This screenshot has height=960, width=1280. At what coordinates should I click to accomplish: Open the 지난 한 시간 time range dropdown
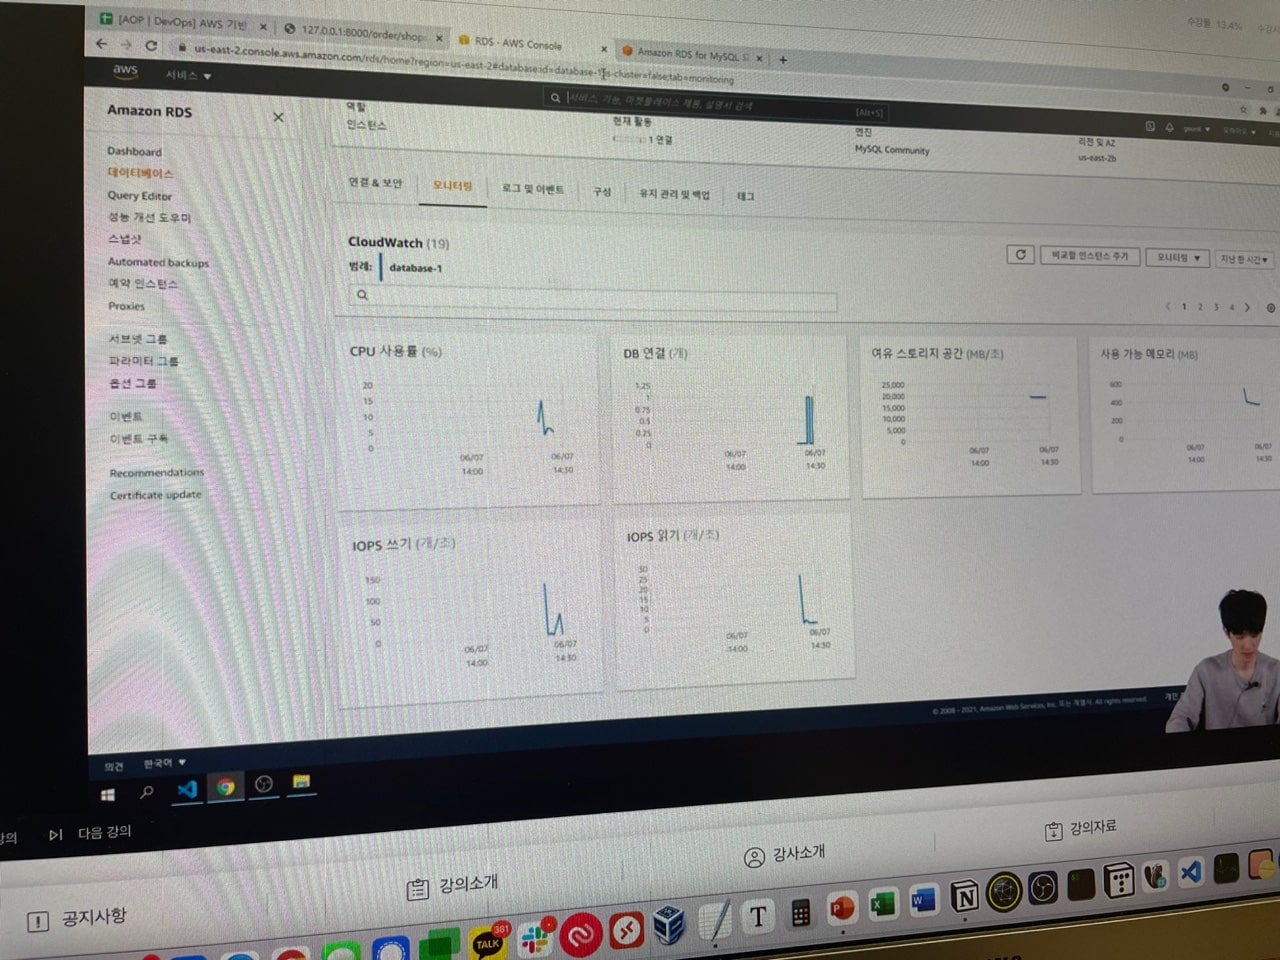point(1244,259)
